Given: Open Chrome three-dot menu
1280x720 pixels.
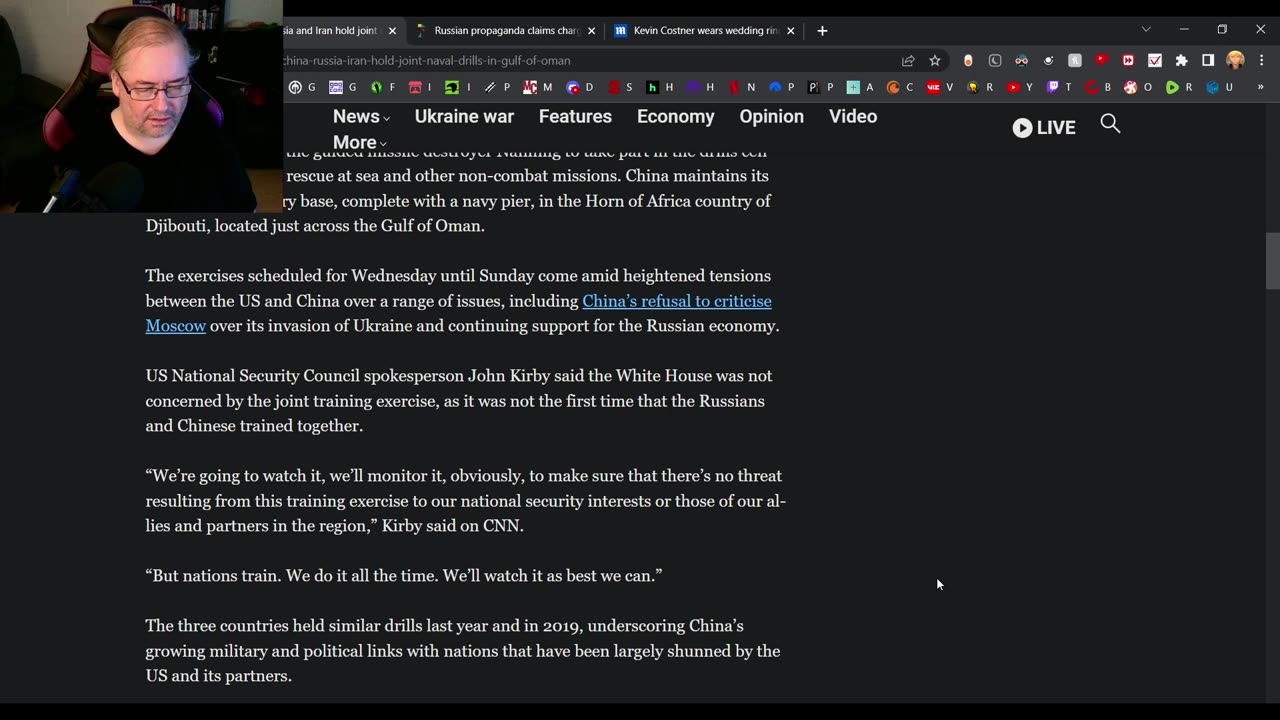Looking at the screenshot, I should coord(1261,60).
